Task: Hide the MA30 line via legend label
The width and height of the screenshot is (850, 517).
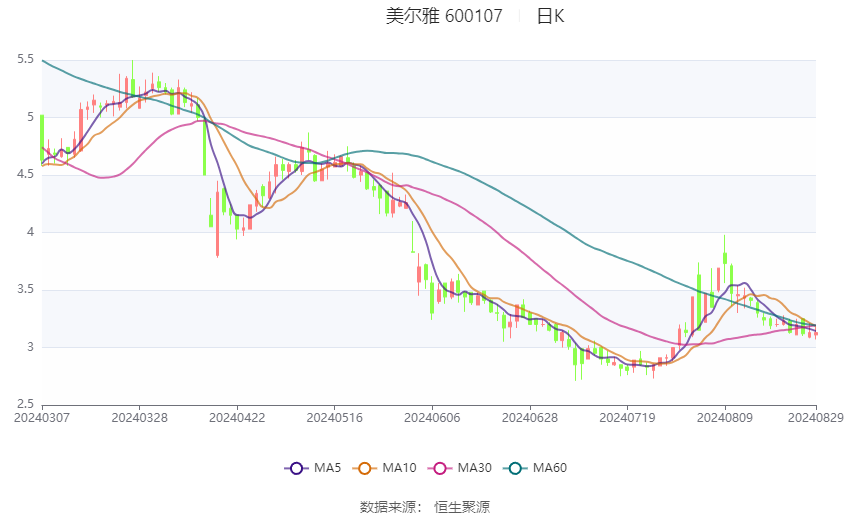Action: [474, 468]
